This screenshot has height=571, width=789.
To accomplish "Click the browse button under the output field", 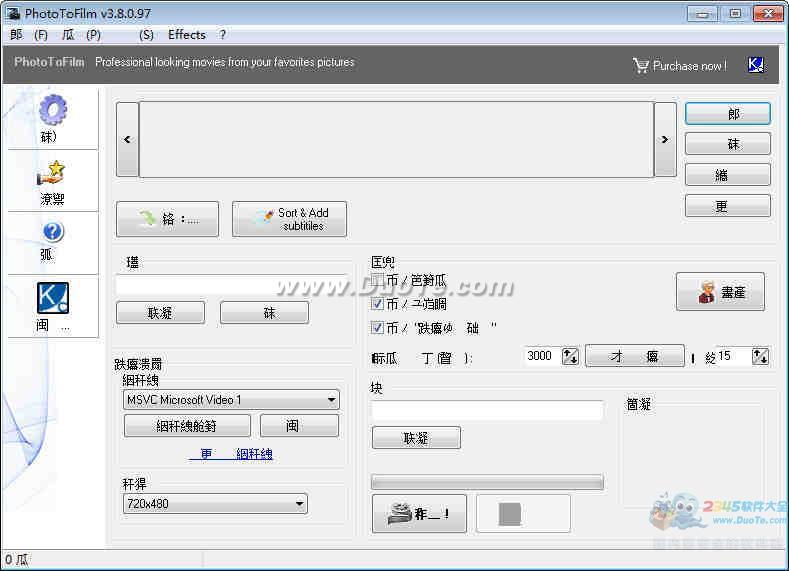I will [416, 438].
